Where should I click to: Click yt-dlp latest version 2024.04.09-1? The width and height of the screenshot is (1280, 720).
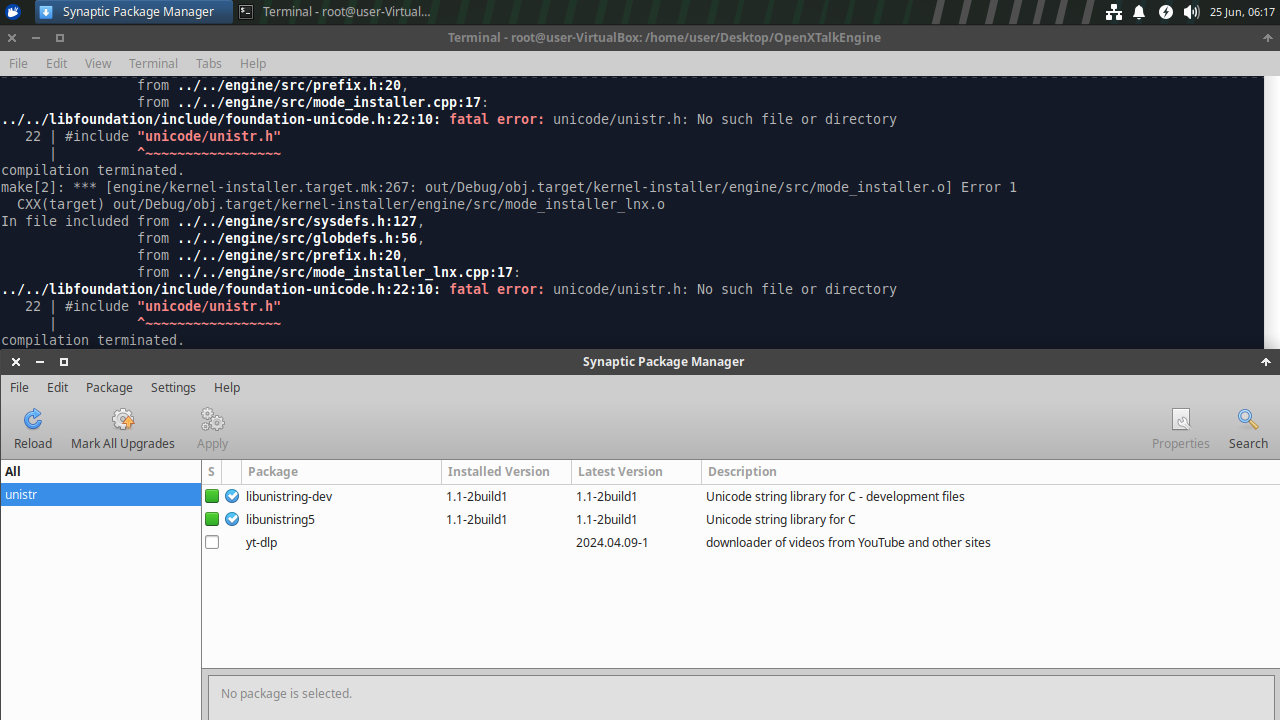[612, 542]
